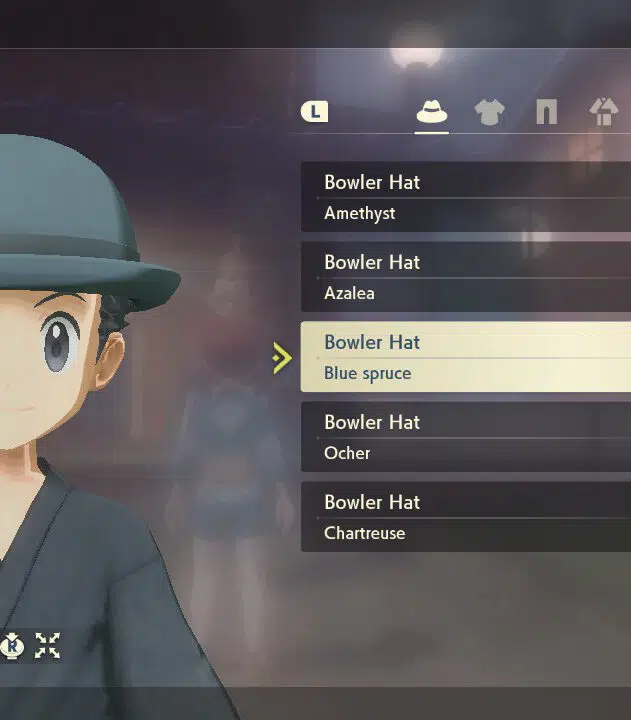Click the underline below the hat tab
The image size is (631, 720).
432,133
